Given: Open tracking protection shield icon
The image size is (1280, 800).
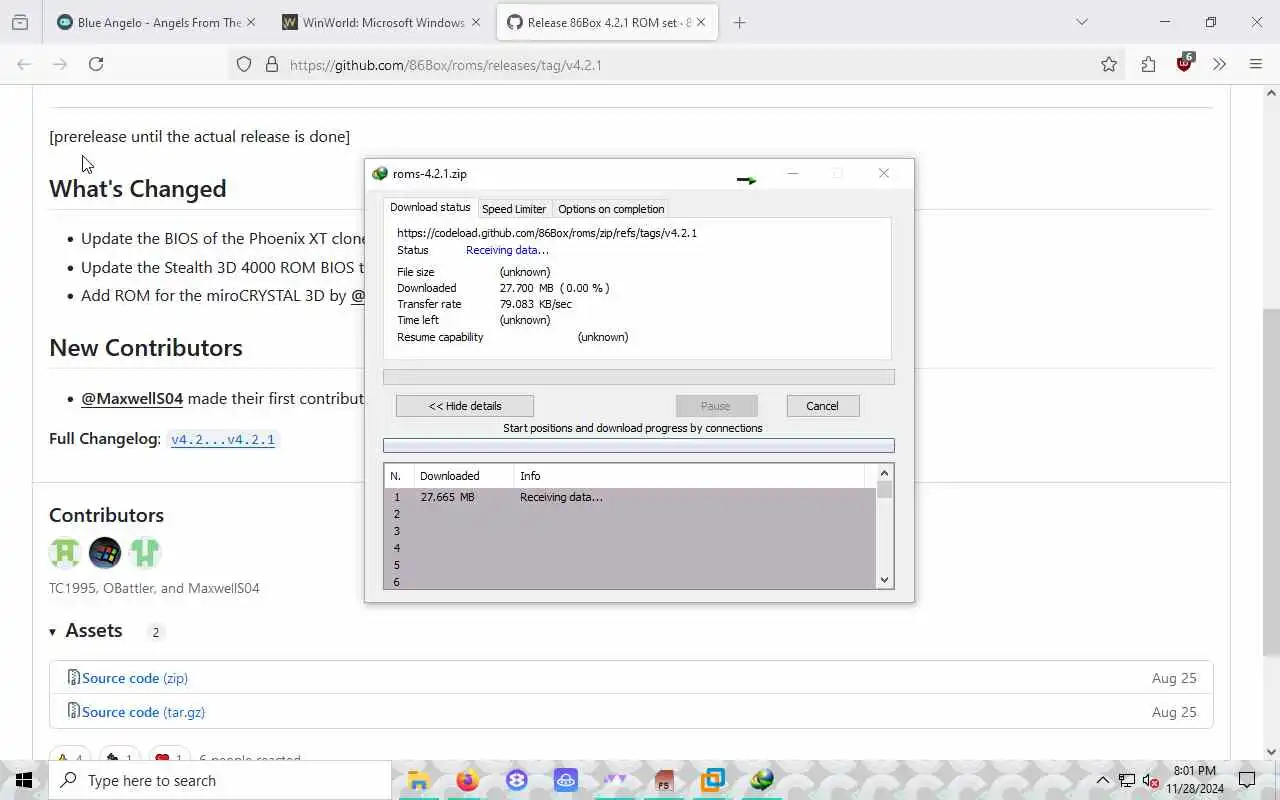Looking at the screenshot, I should [x=244, y=64].
